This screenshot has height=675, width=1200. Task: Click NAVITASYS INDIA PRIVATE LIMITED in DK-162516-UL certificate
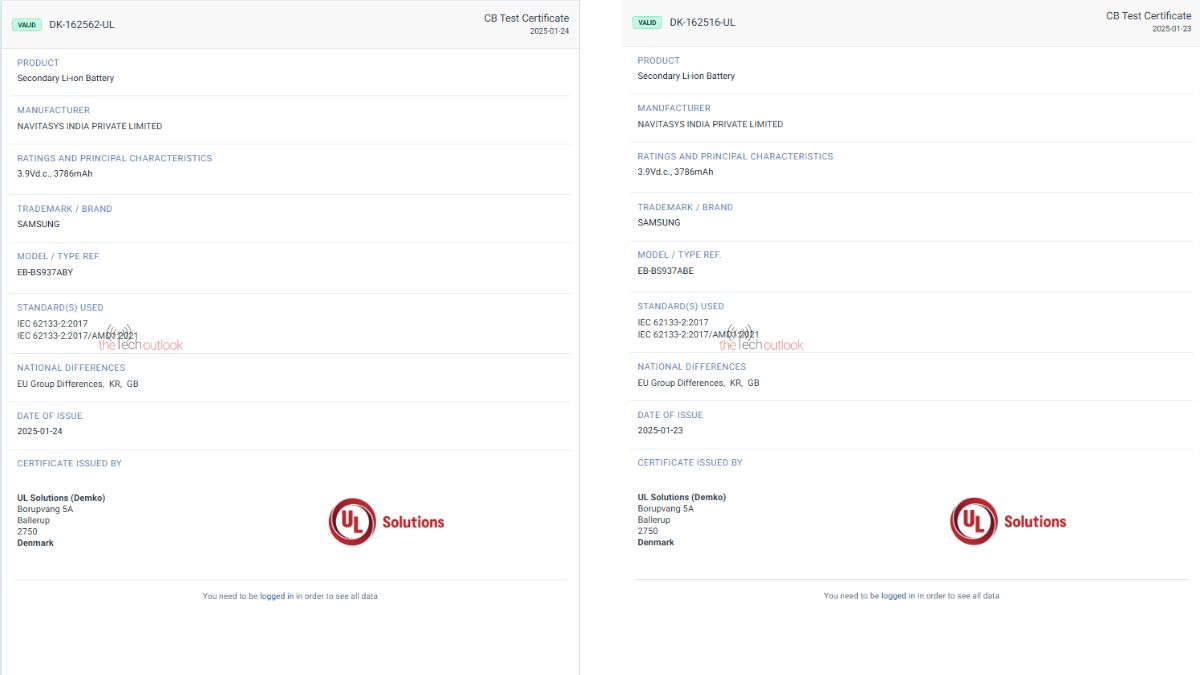point(711,124)
